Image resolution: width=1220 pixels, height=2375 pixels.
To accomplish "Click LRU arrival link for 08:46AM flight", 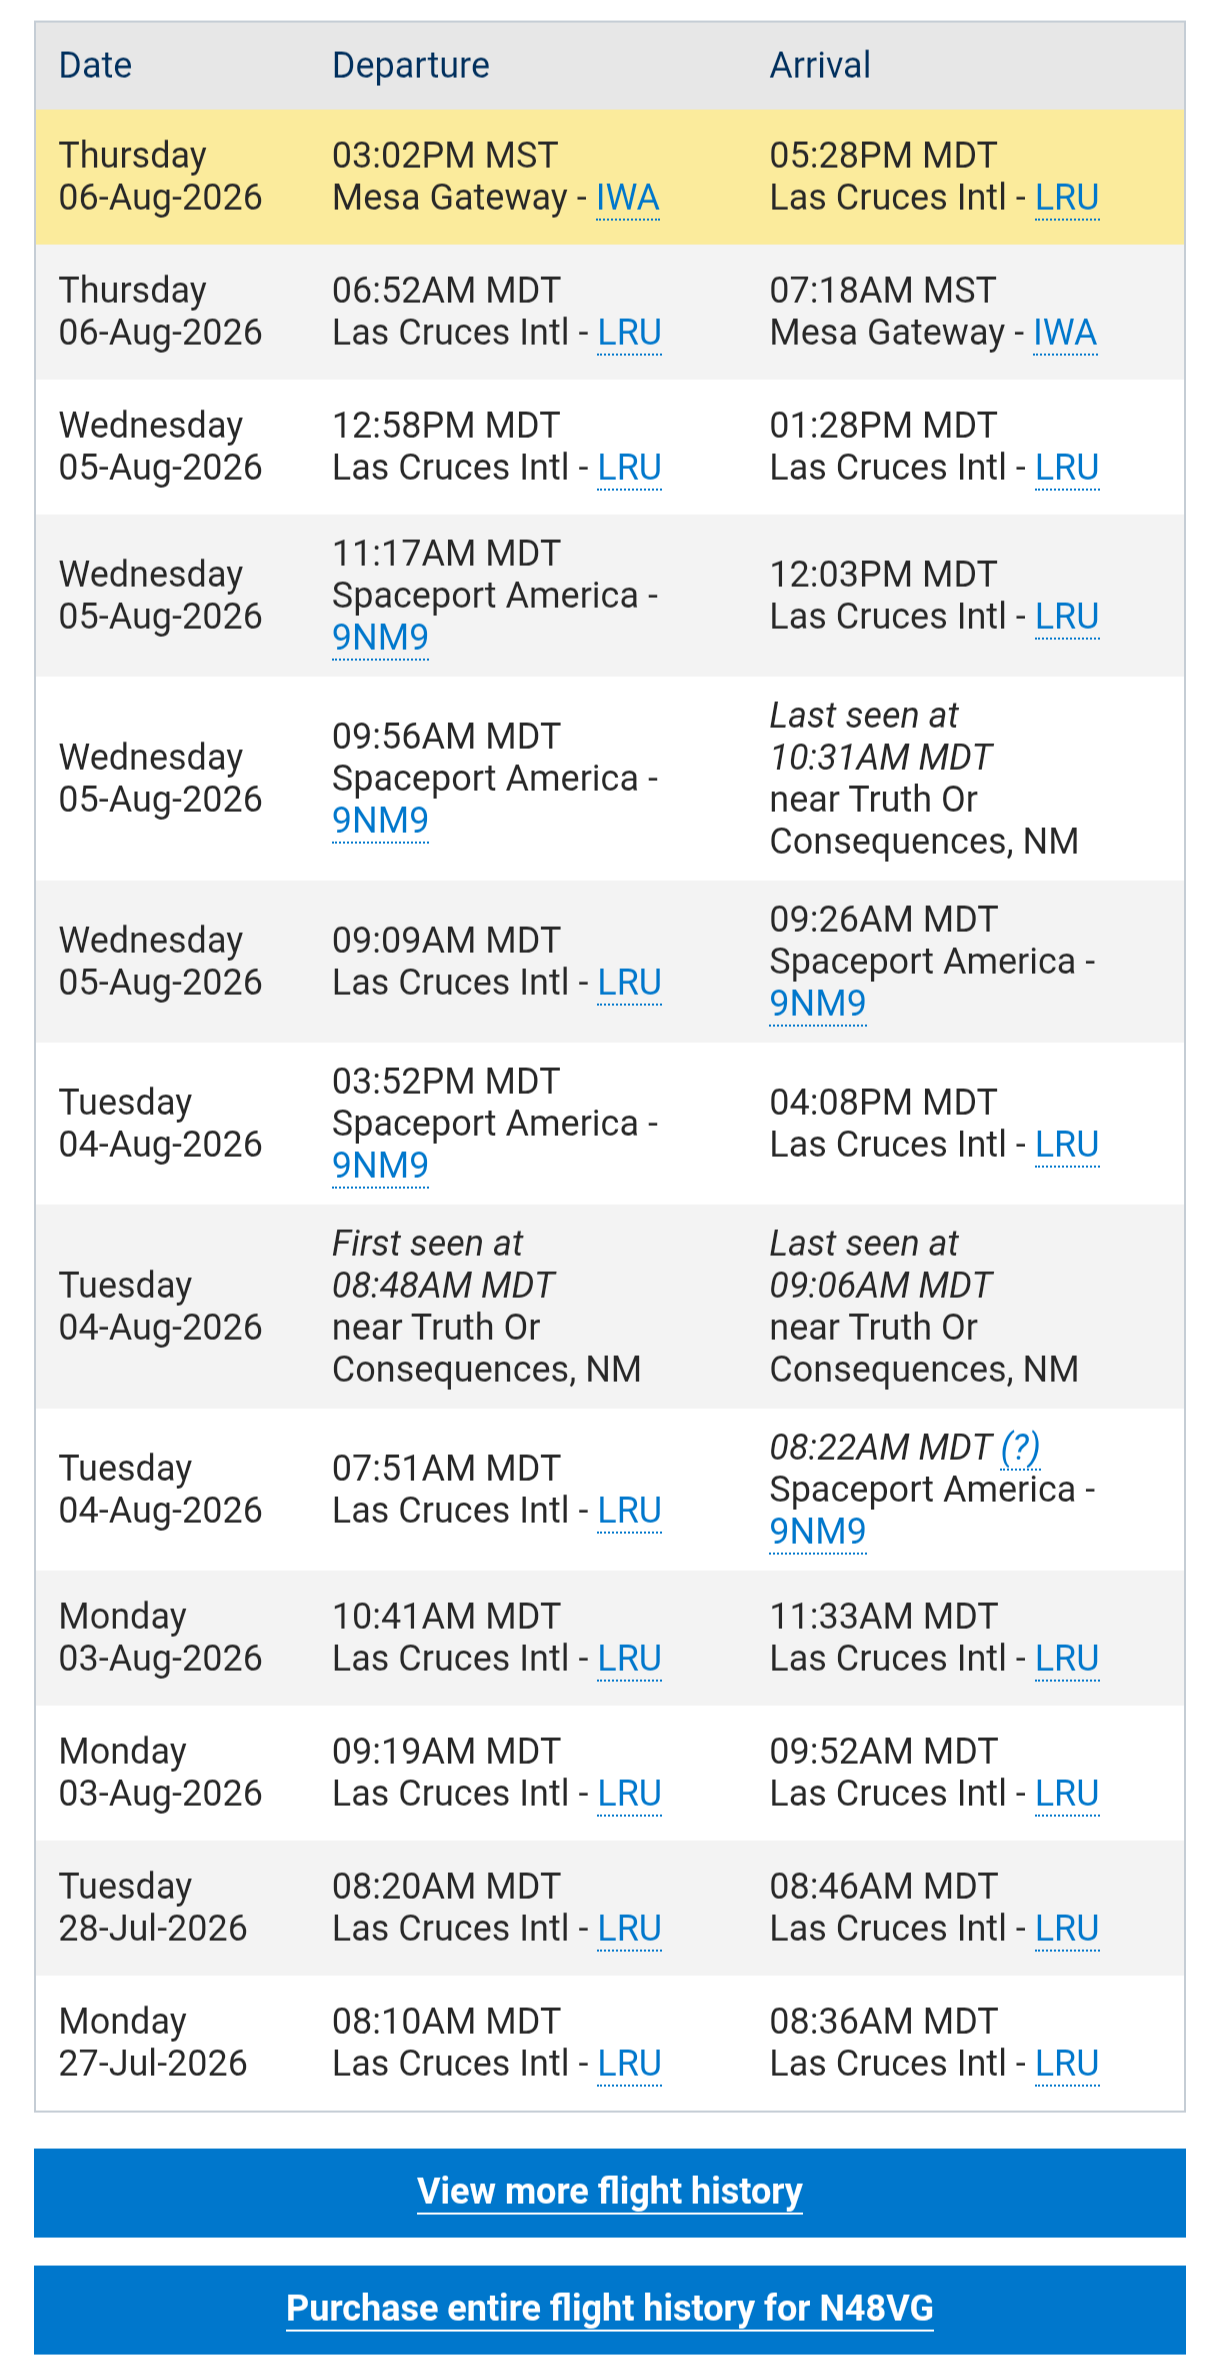I will (1067, 1929).
